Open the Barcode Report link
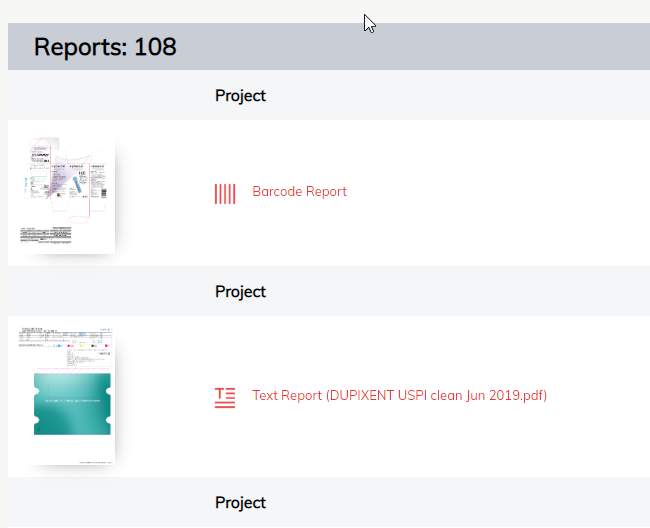Viewport: 650px width, 528px height. [299, 192]
